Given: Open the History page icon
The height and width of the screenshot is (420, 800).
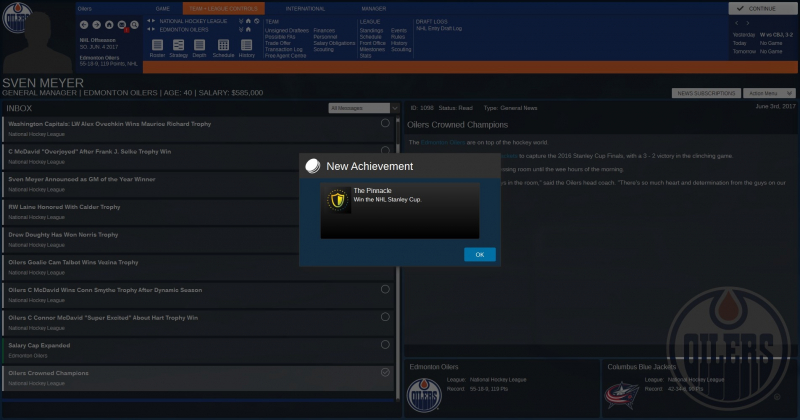Looking at the screenshot, I should tap(246, 45).
